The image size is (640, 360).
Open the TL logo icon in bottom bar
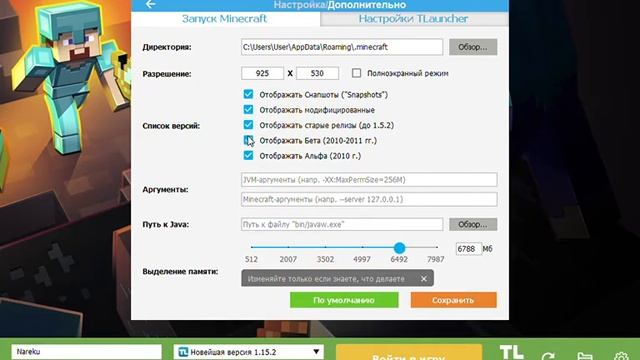point(512,352)
